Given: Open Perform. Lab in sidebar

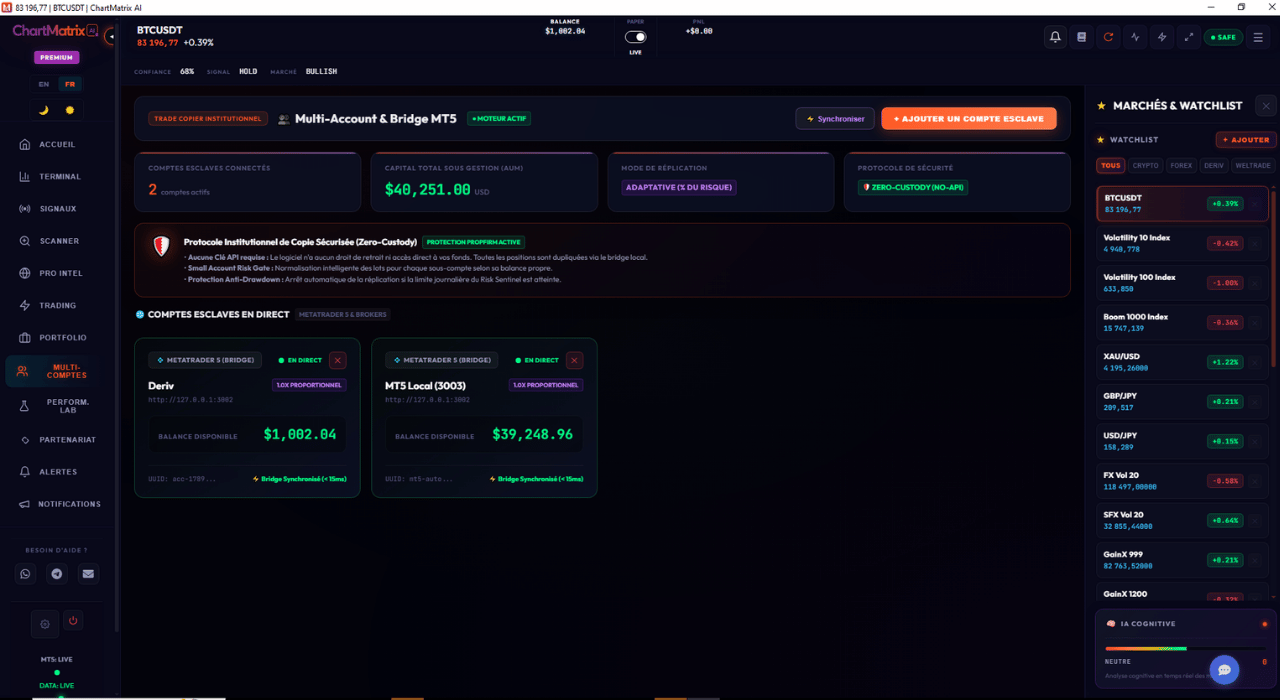Looking at the screenshot, I should click(57, 406).
